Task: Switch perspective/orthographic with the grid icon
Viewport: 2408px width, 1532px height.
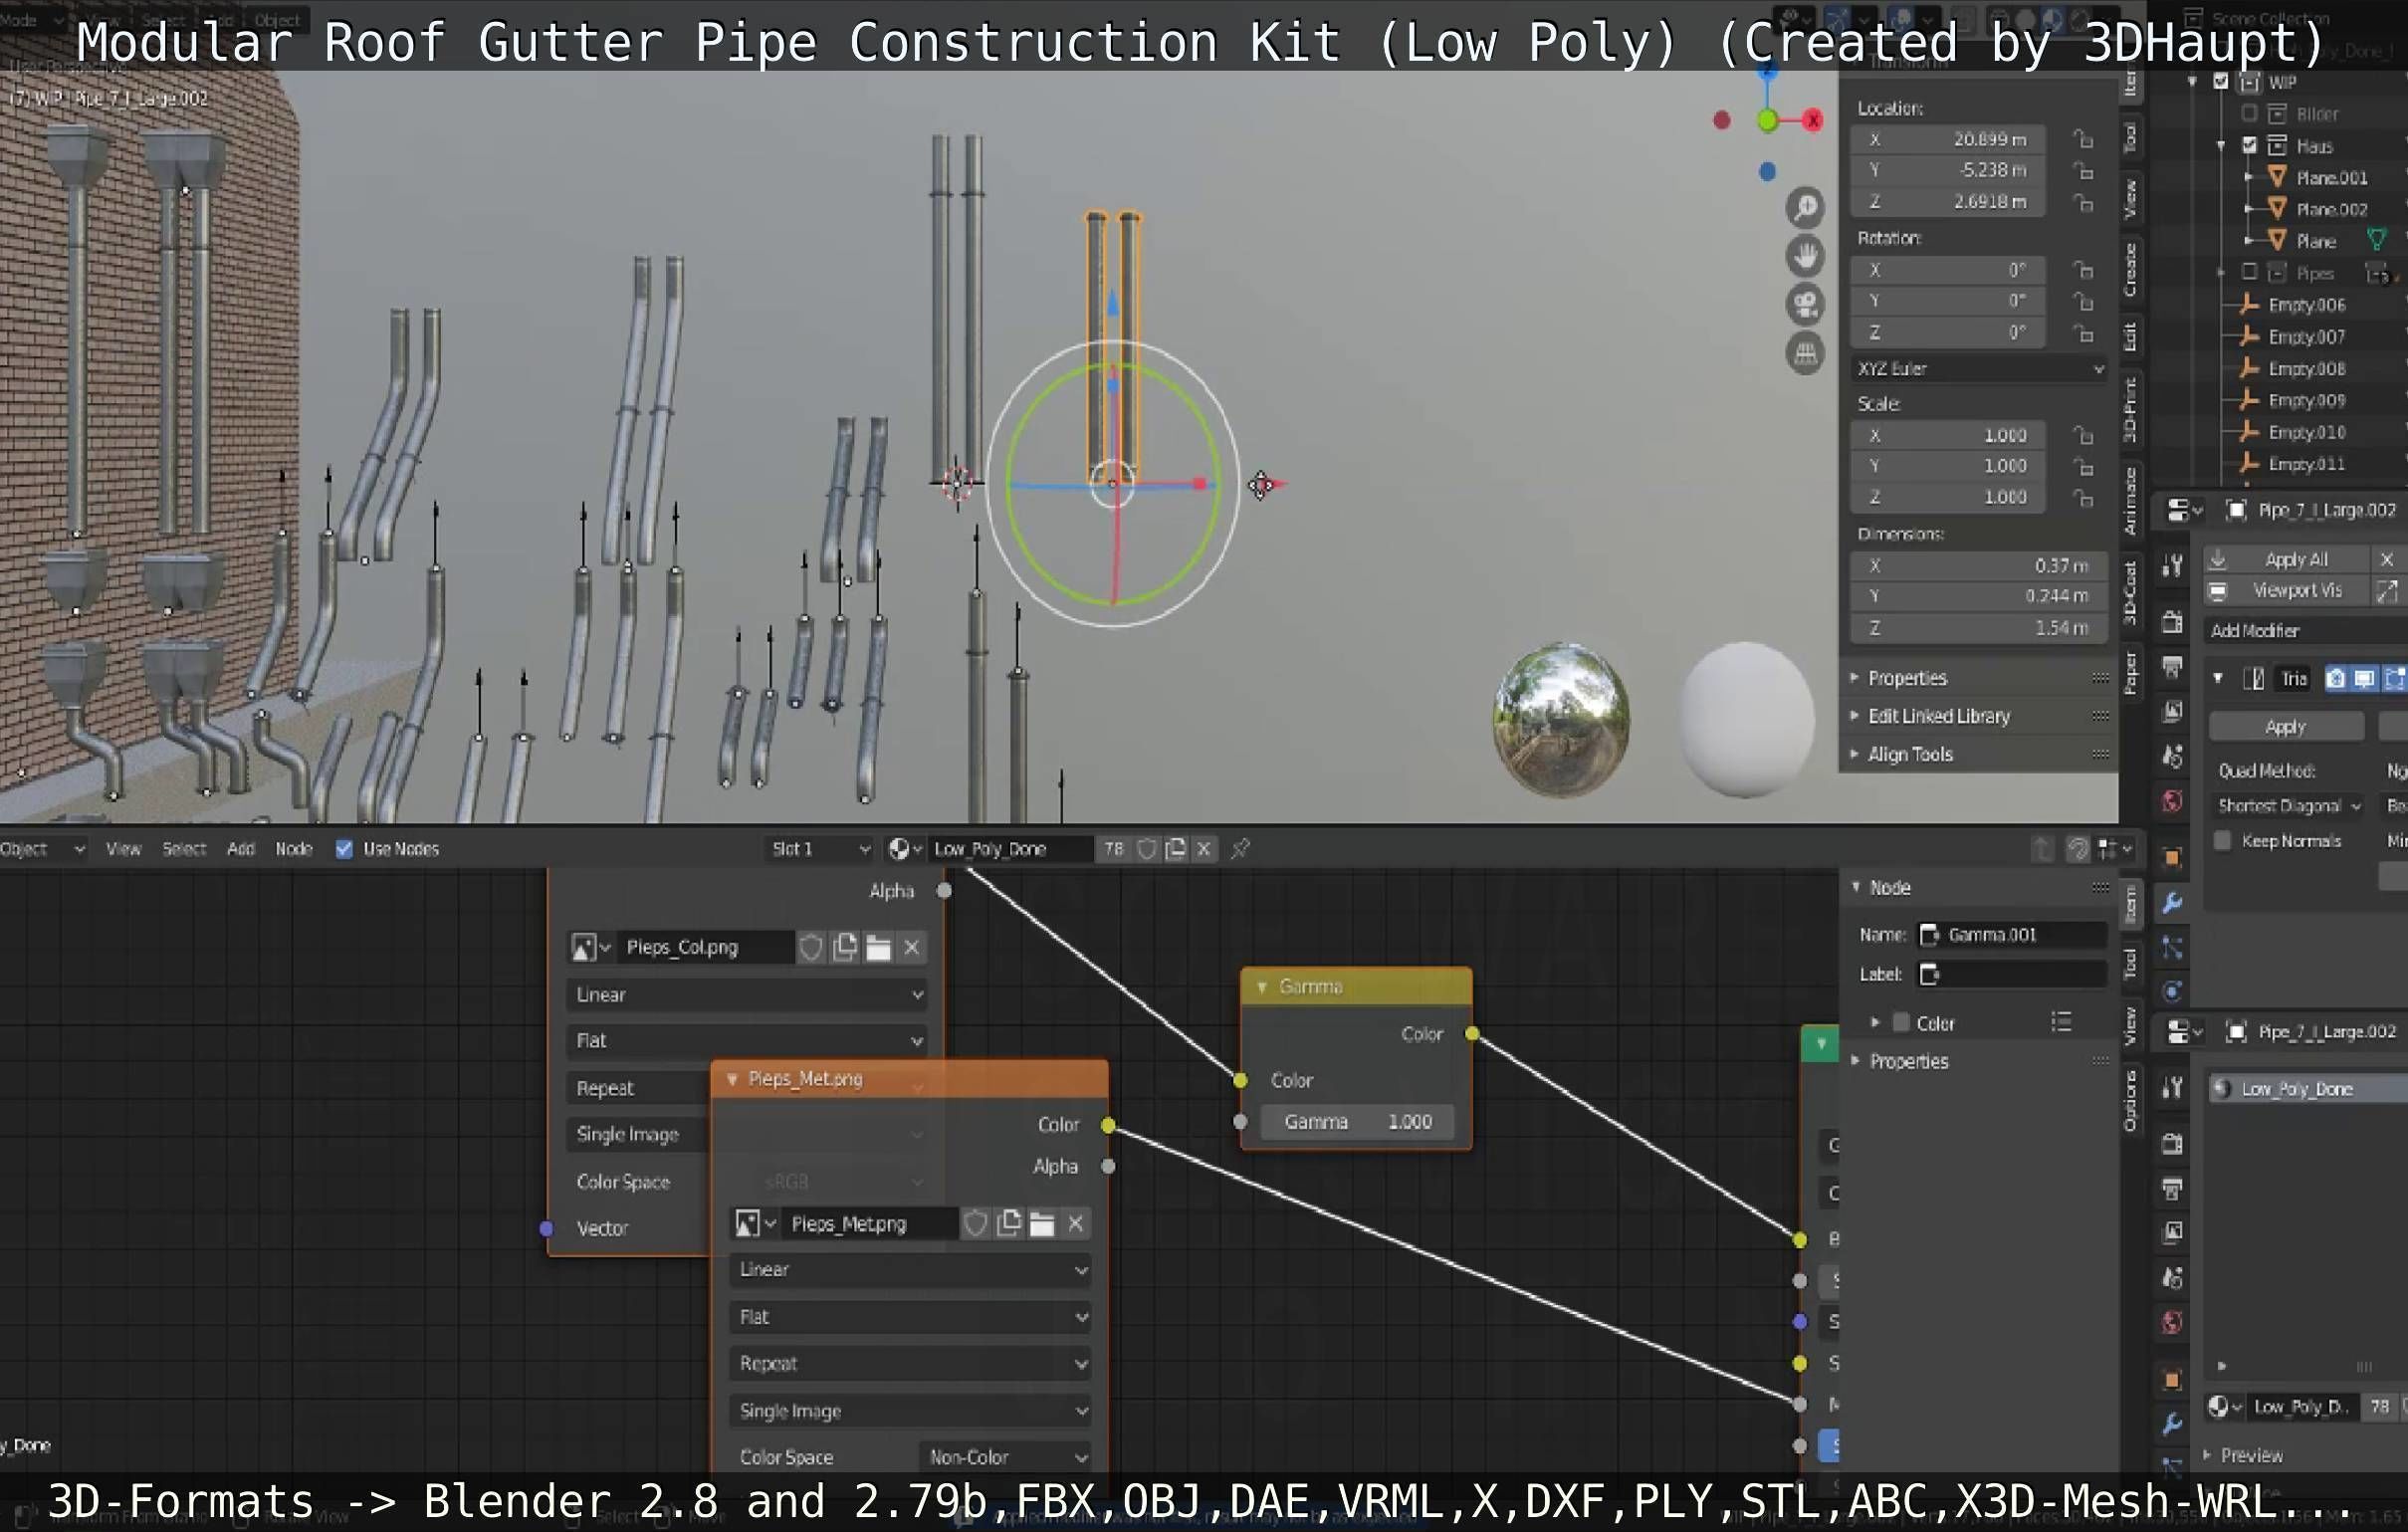Action: point(1805,353)
